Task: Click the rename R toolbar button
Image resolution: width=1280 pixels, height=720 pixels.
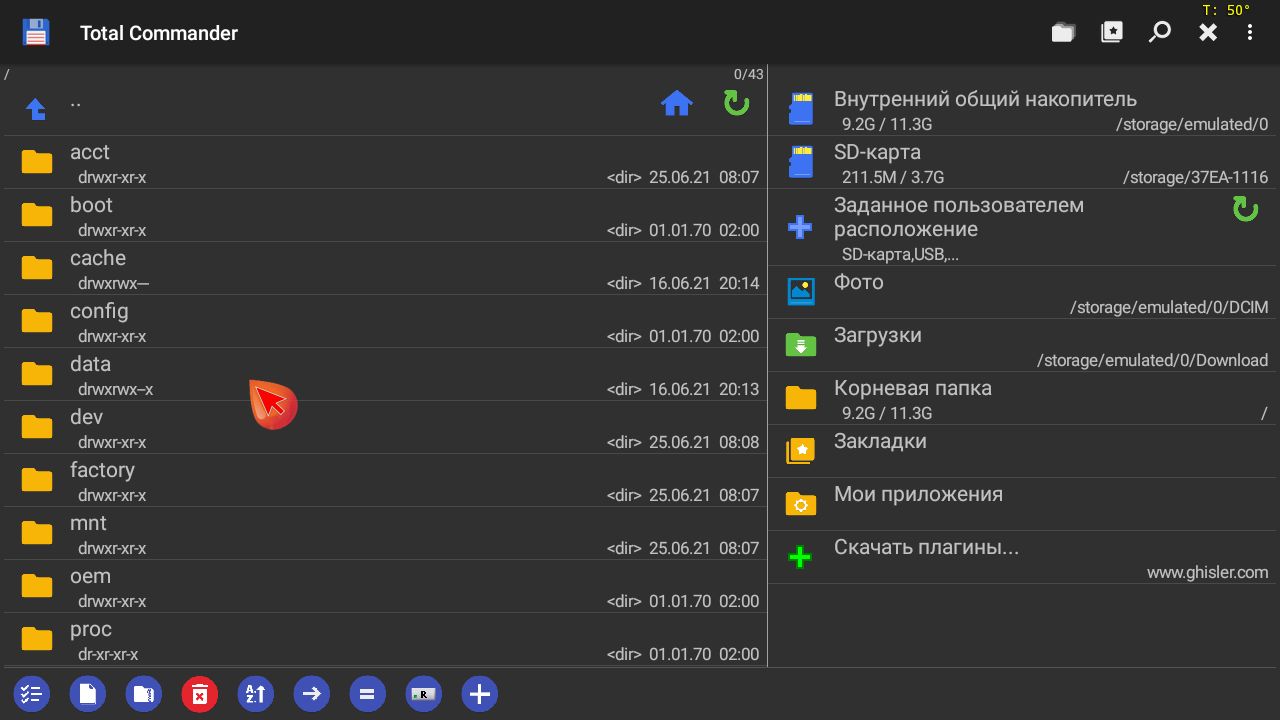Action: pyautogui.click(x=423, y=694)
